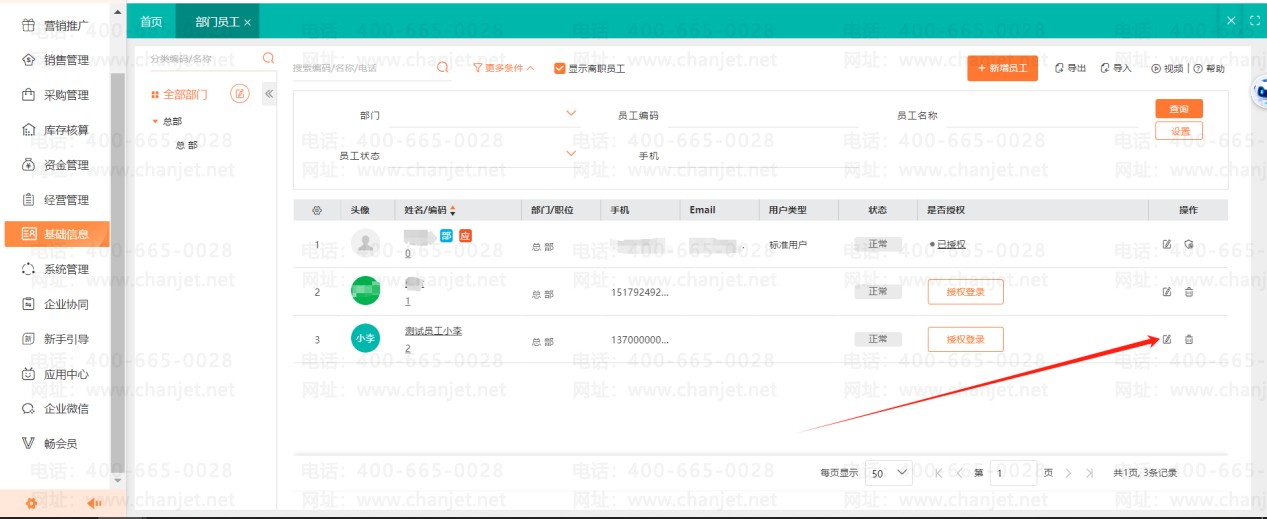
Task: Toggle the 显示离职员工 checkbox
Action: (x=560, y=68)
